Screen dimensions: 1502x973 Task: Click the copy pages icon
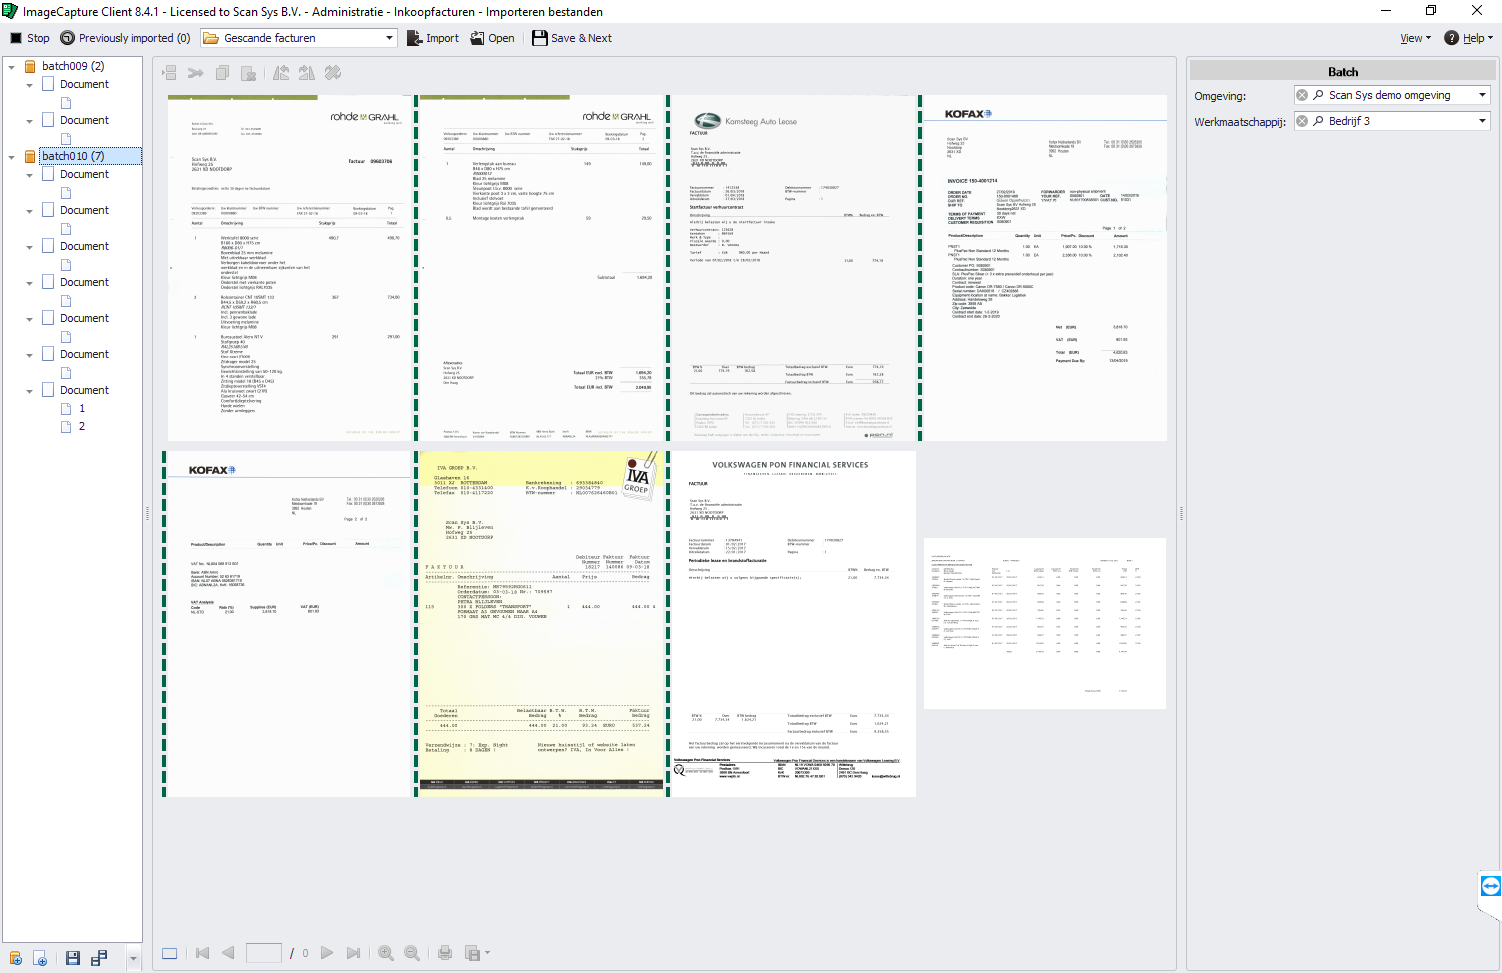223,73
